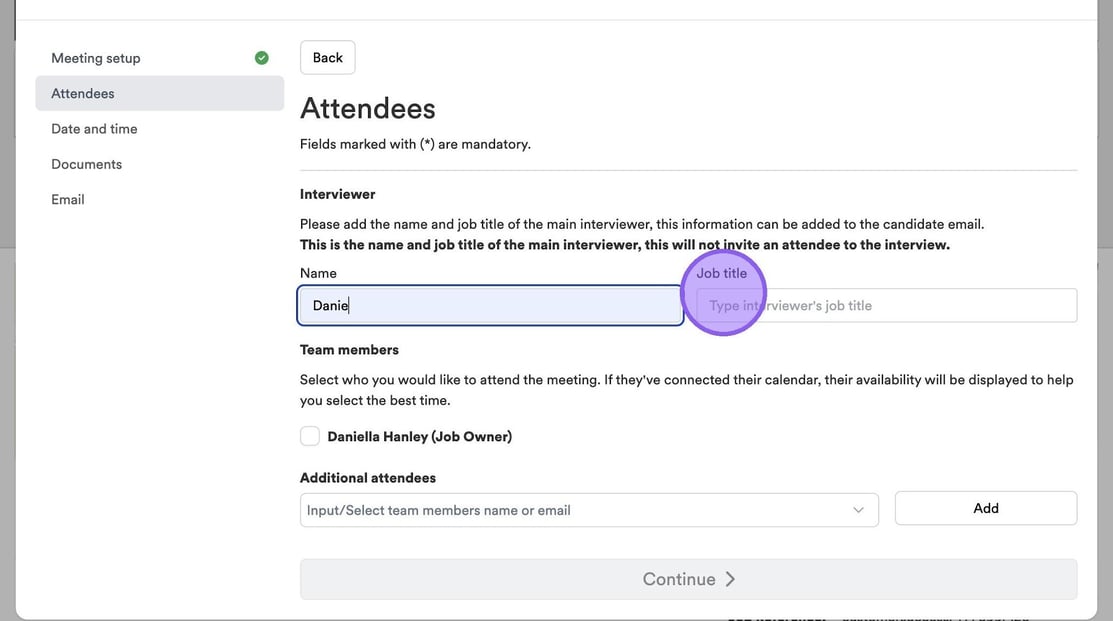Click the Job title field label

click(722, 273)
